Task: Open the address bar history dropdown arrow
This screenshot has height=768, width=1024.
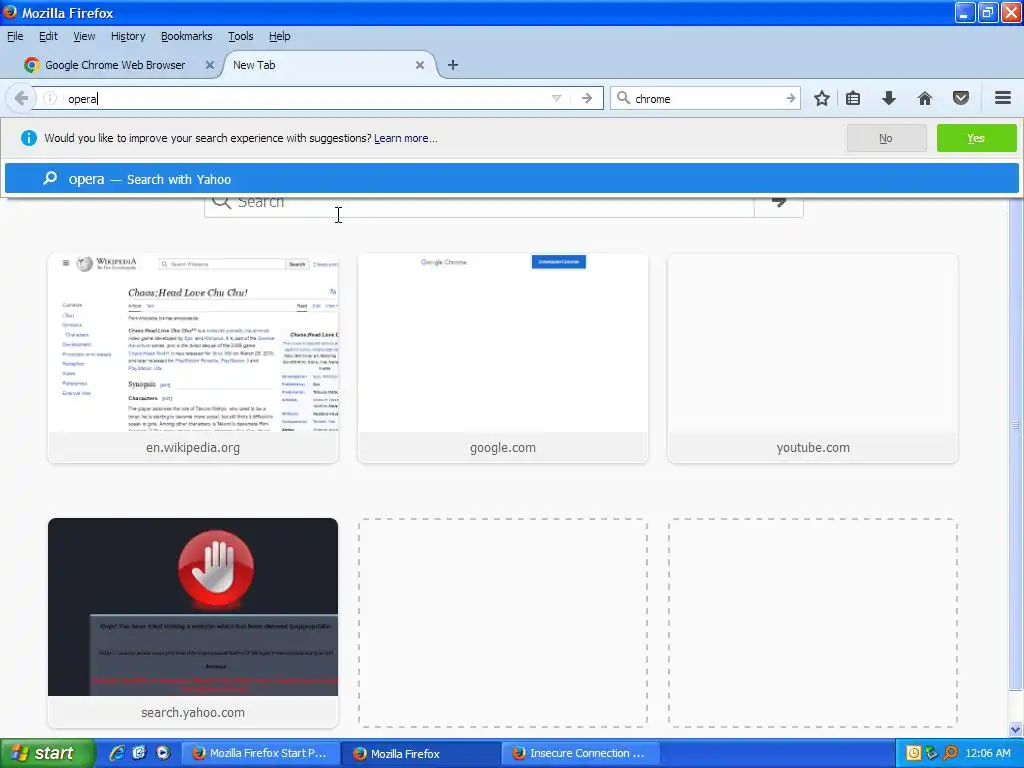Action: point(556,99)
